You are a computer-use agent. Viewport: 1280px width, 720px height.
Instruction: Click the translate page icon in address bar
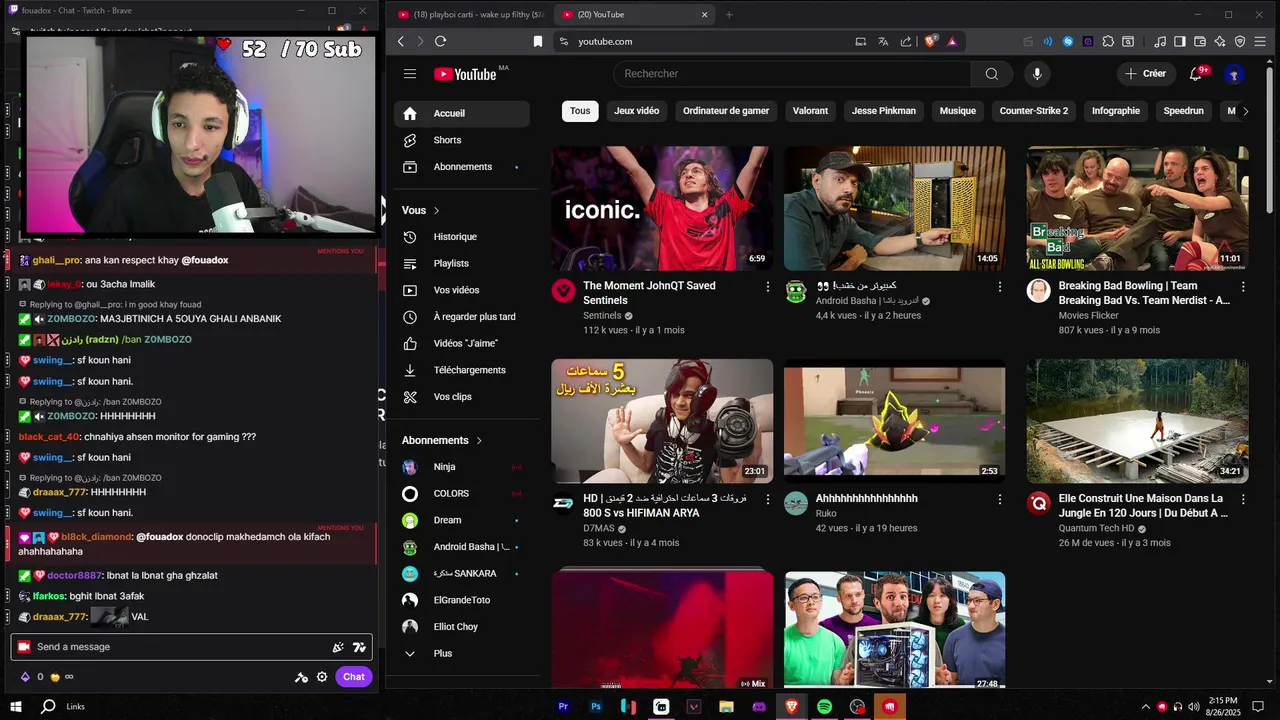(883, 41)
